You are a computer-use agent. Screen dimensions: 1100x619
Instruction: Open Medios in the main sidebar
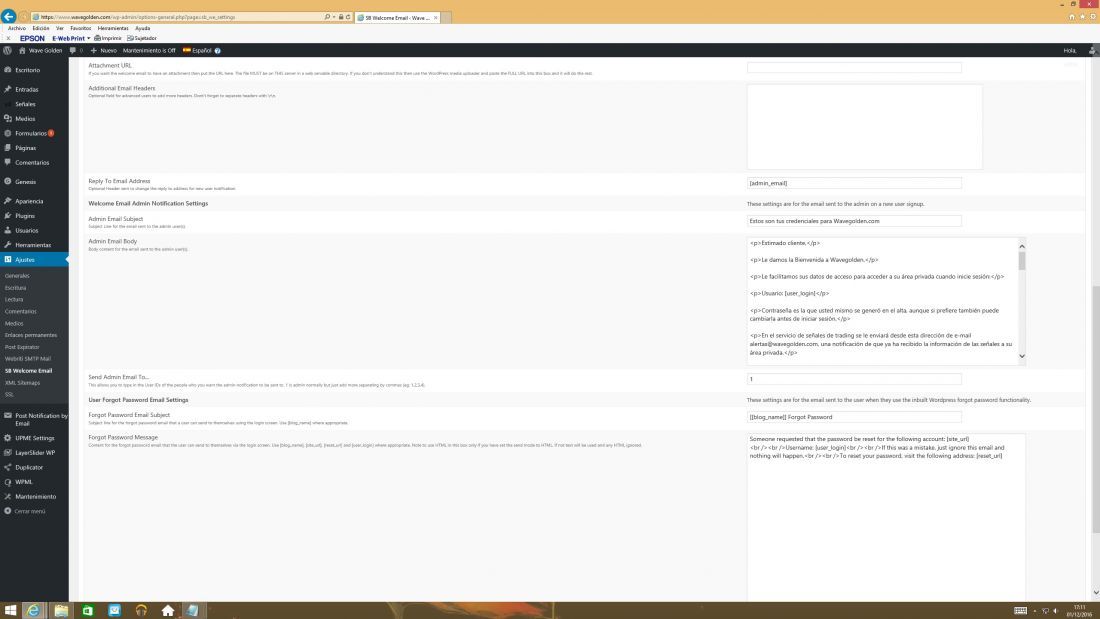[x=25, y=119]
